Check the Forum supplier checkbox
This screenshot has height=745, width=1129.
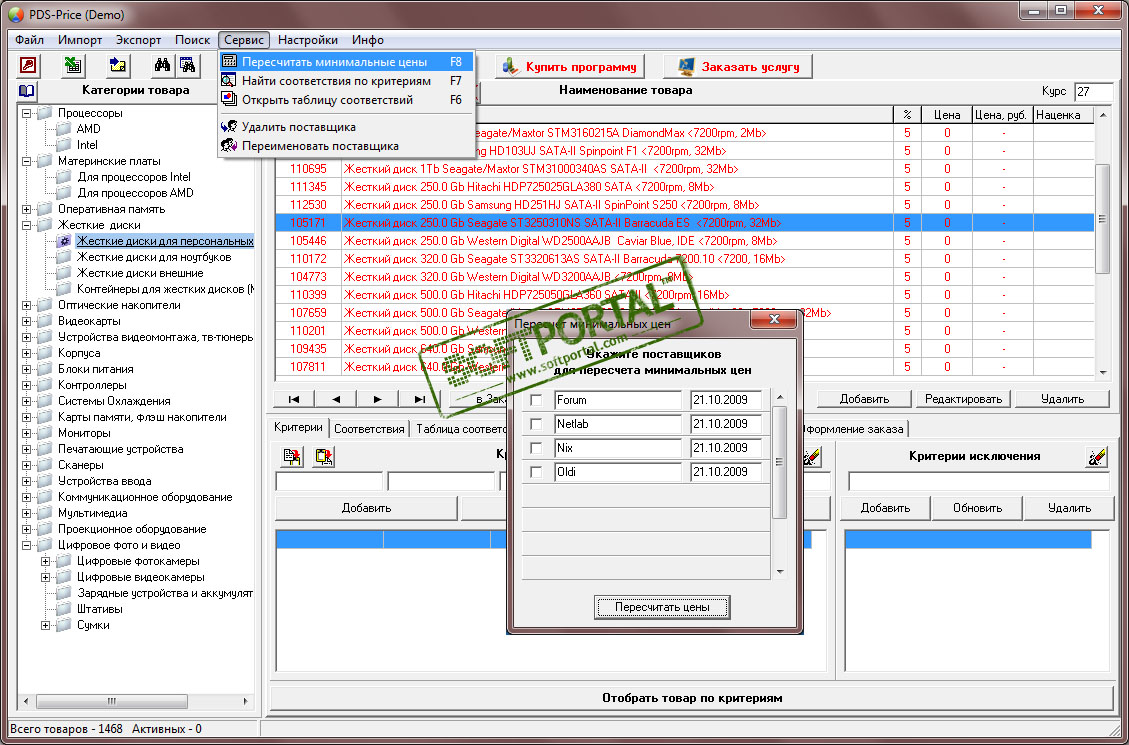click(x=536, y=400)
